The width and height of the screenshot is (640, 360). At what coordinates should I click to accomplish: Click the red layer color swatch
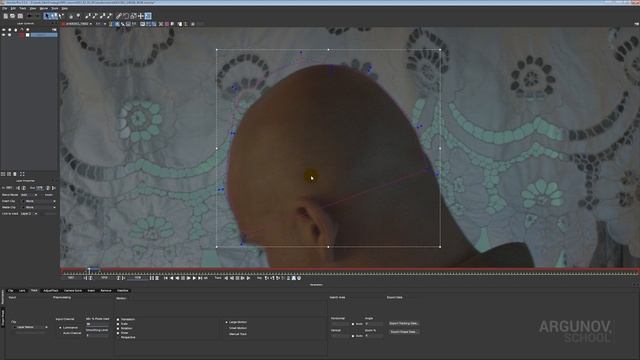pos(21,35)
